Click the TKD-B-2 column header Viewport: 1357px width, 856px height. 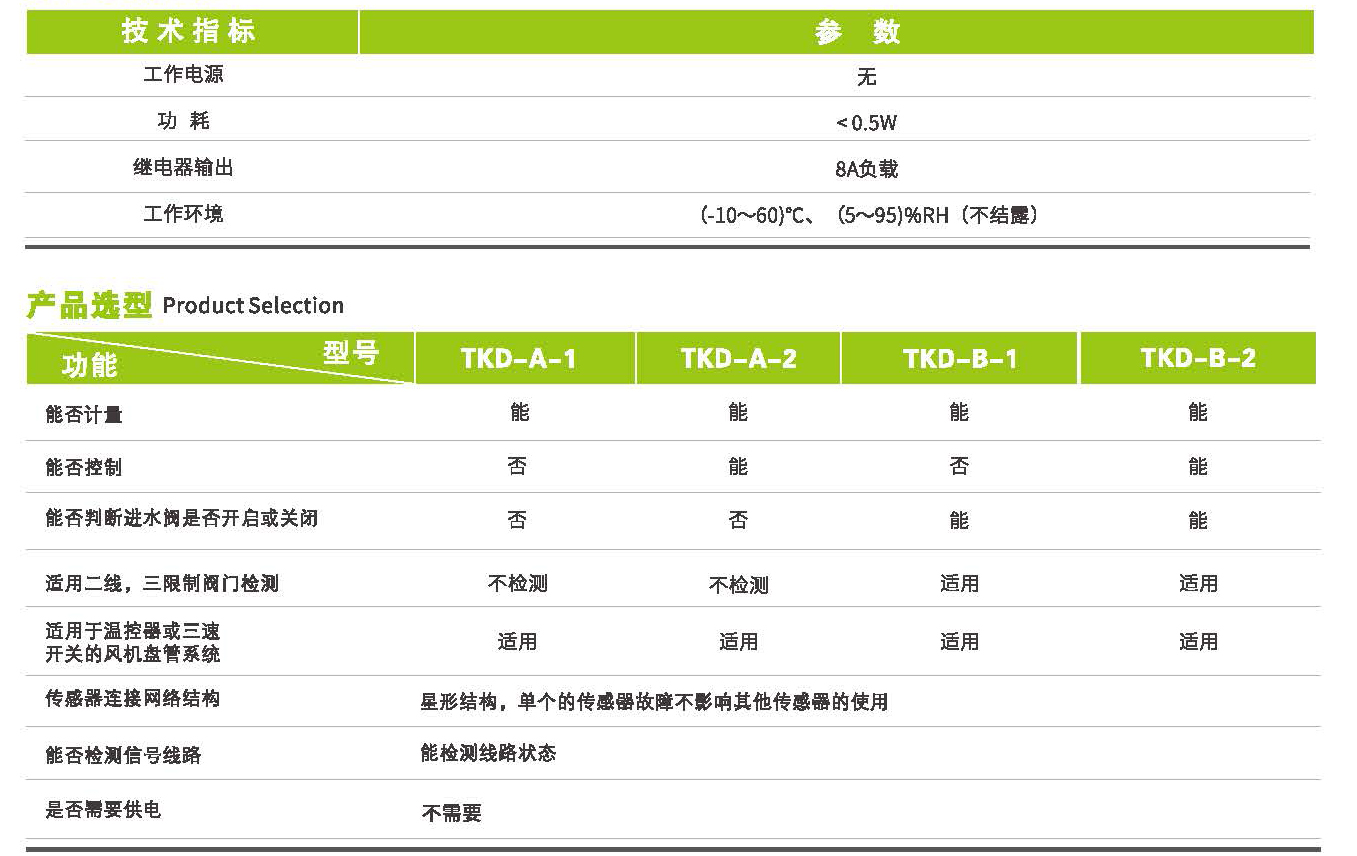pyautogui.click(x=1197, y=359)
